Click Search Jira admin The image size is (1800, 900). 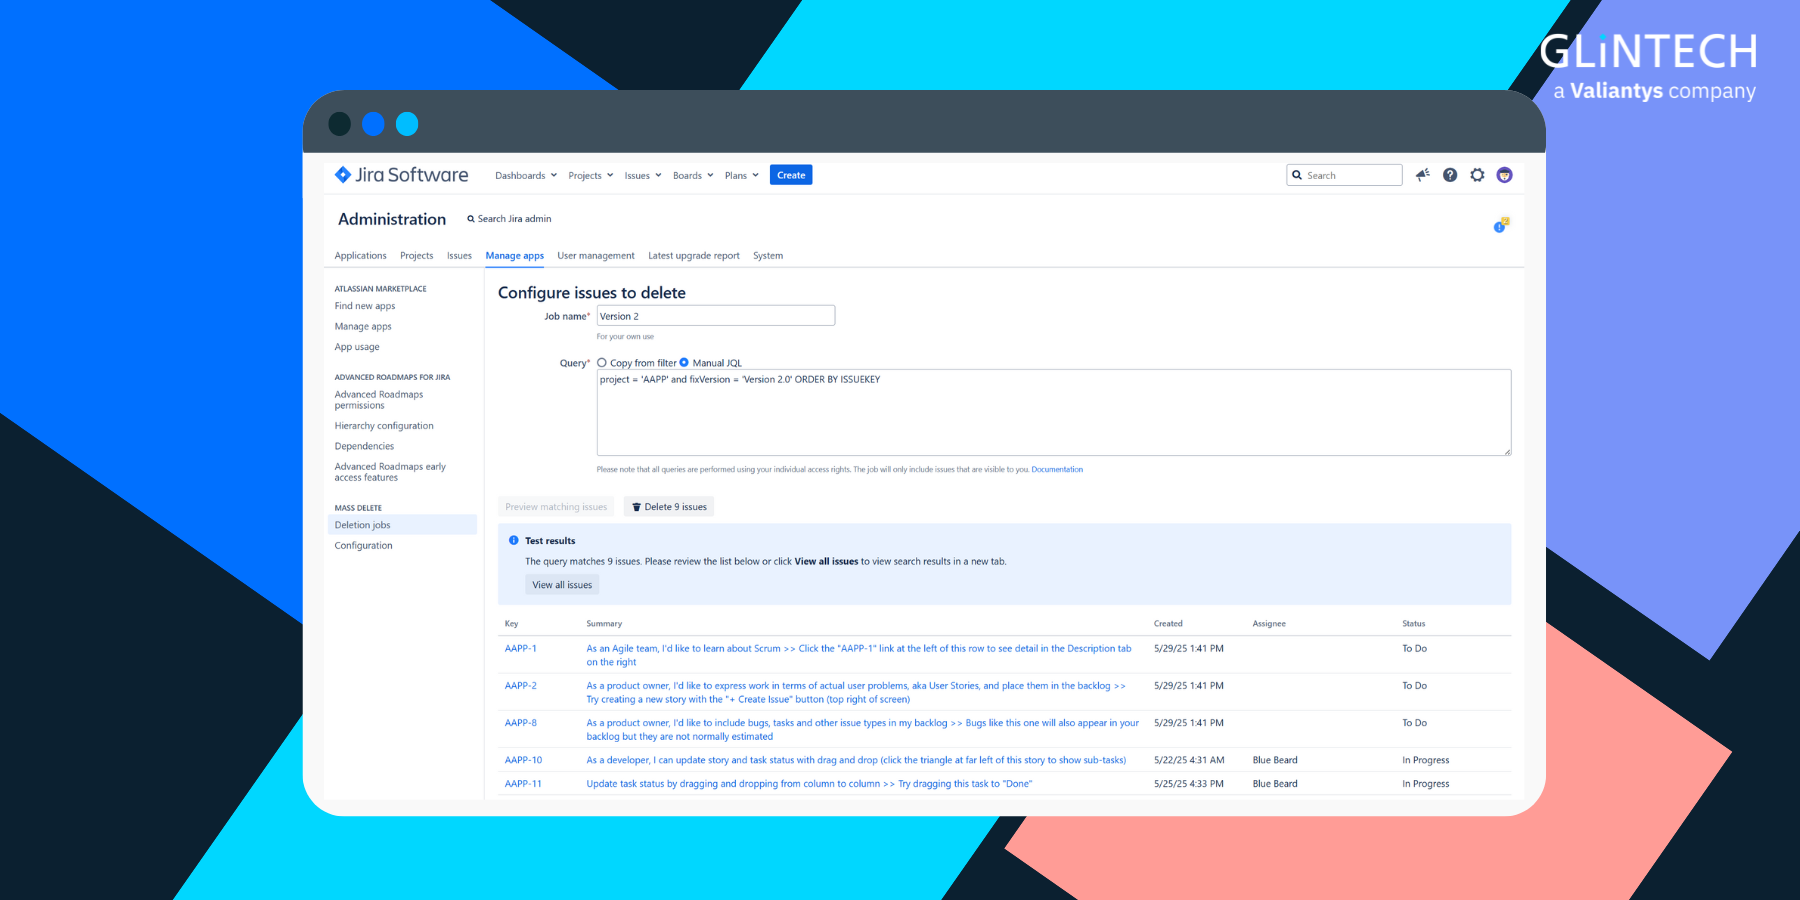click(509, 219)
